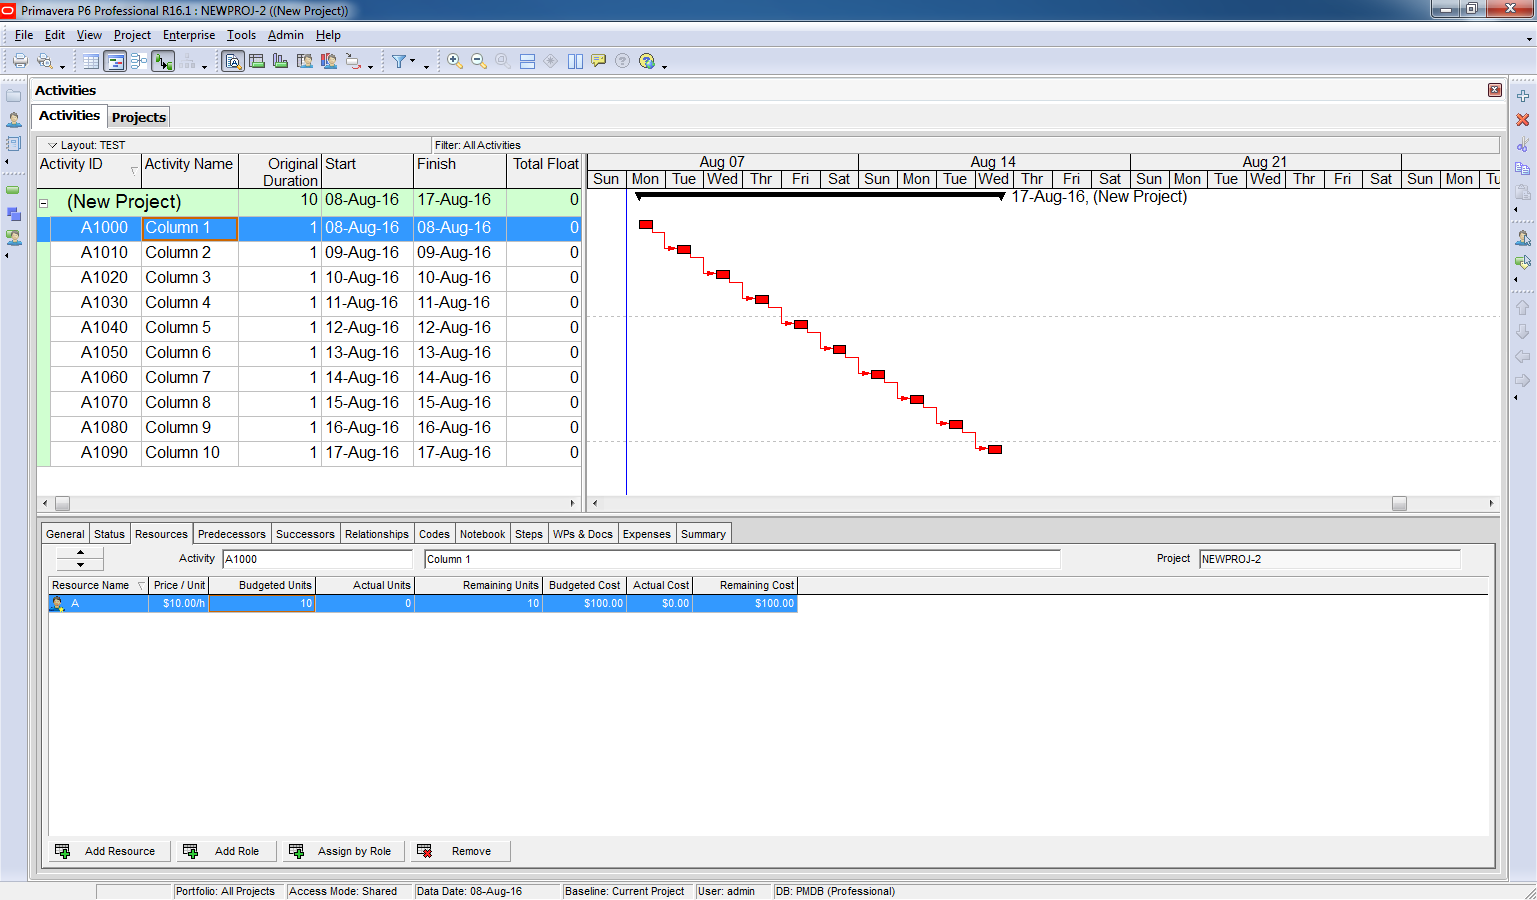Toggle relationship lines display in toolbar
This screenshot has height=900, width=1537.
pyautogui.click(x=163, y=61)
